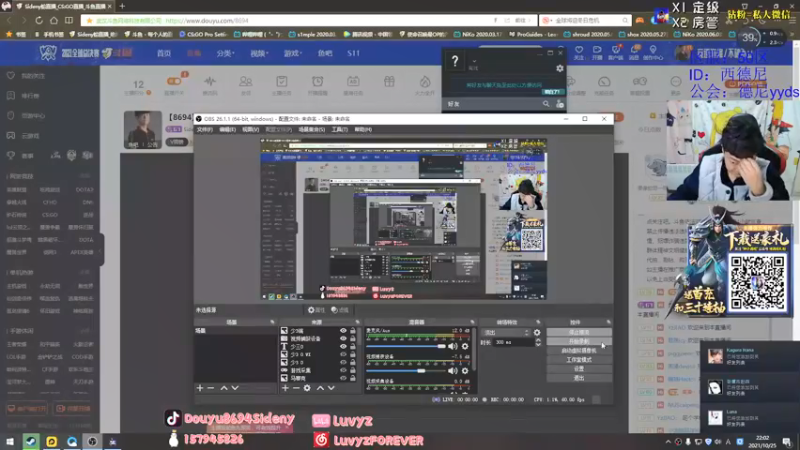This screenshot has height=450, width=800.
Task: Remove the selected scene in OBS
Action: tap(211, 388)
